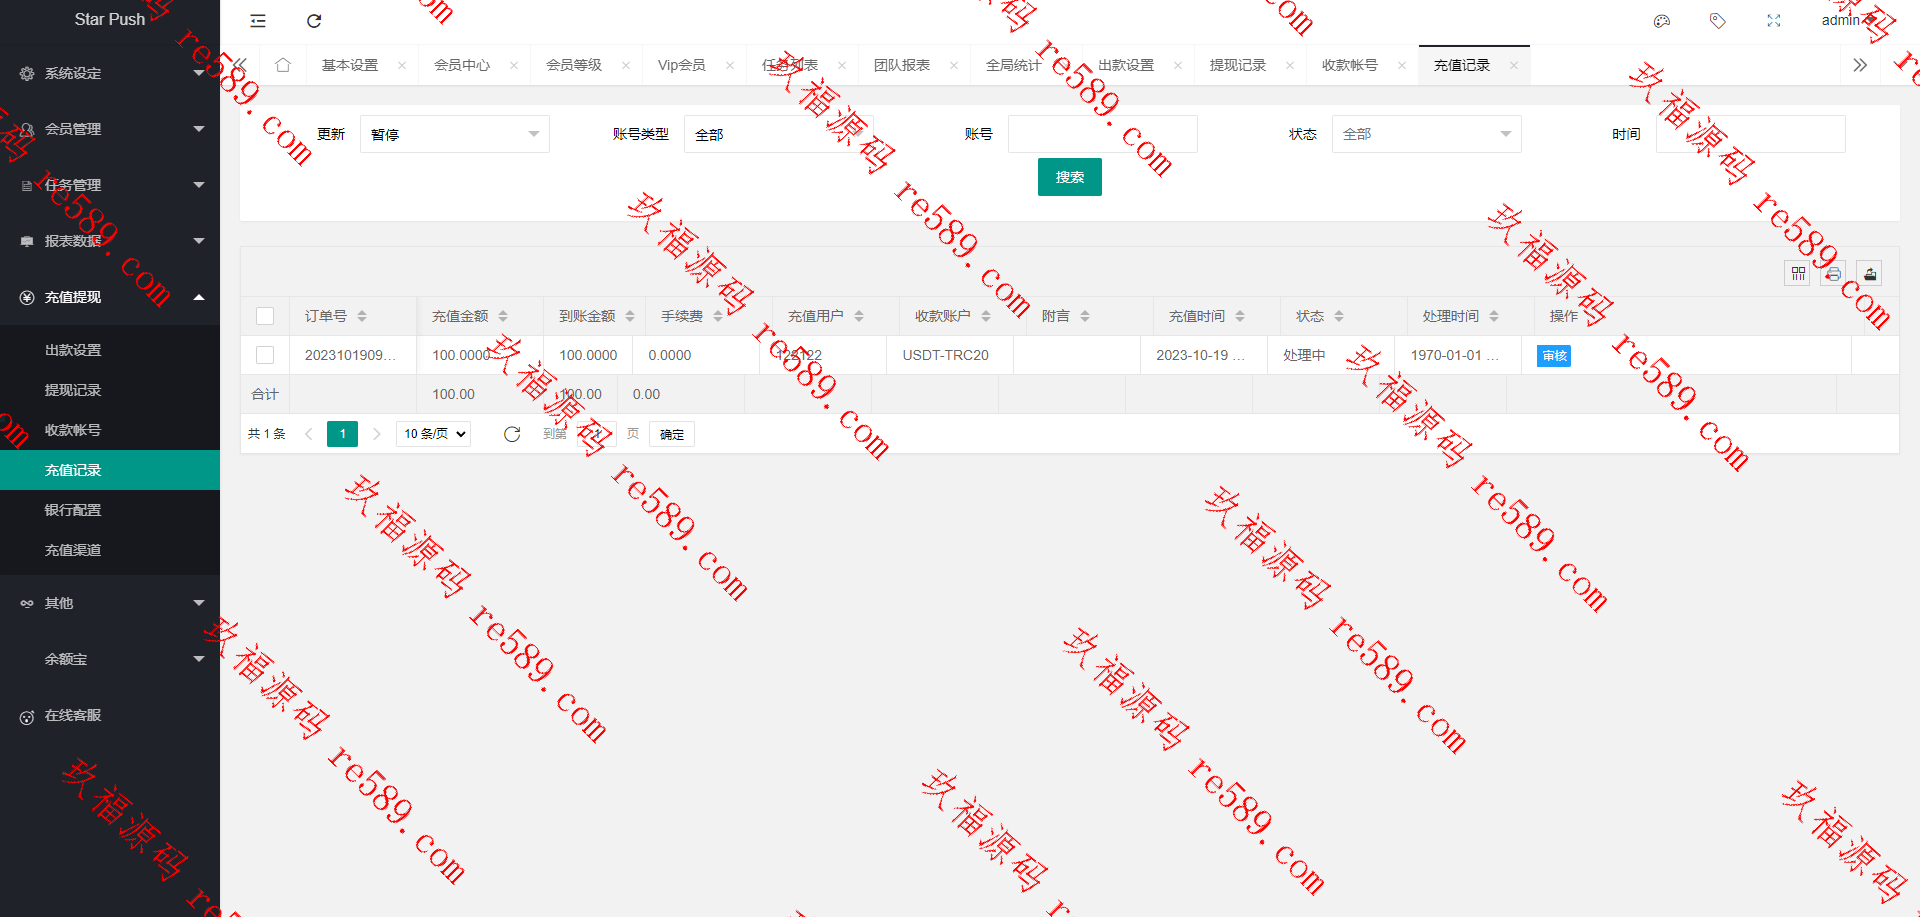
Task: Open 银行配置 in sidebar submenu
Action: pos(110,510)
